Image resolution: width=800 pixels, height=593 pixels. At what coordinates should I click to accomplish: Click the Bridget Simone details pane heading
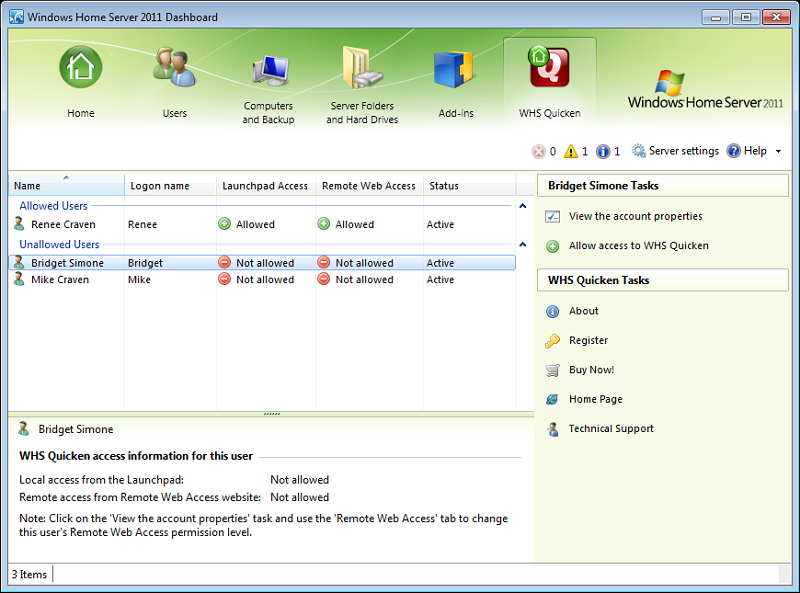coord(76,430)
